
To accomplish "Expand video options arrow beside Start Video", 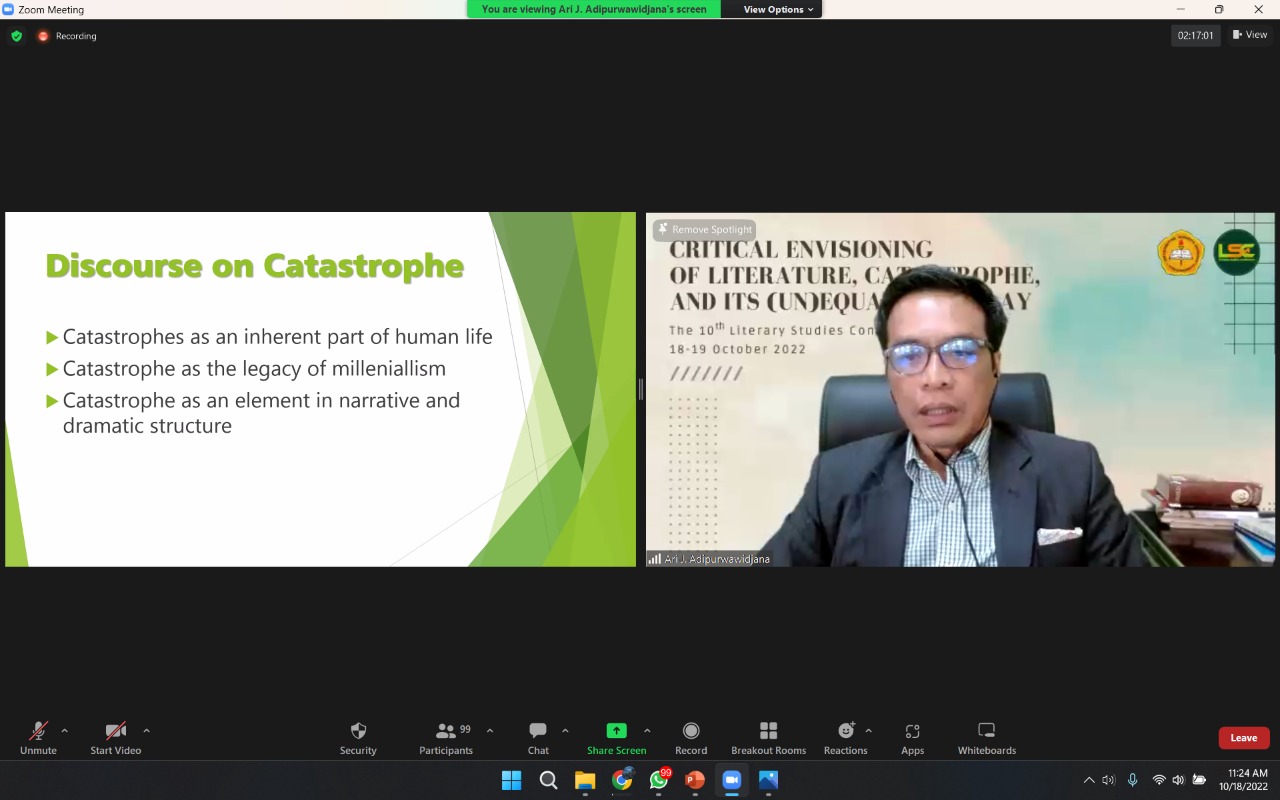I will pyautogui.click(x=146, y=731).
